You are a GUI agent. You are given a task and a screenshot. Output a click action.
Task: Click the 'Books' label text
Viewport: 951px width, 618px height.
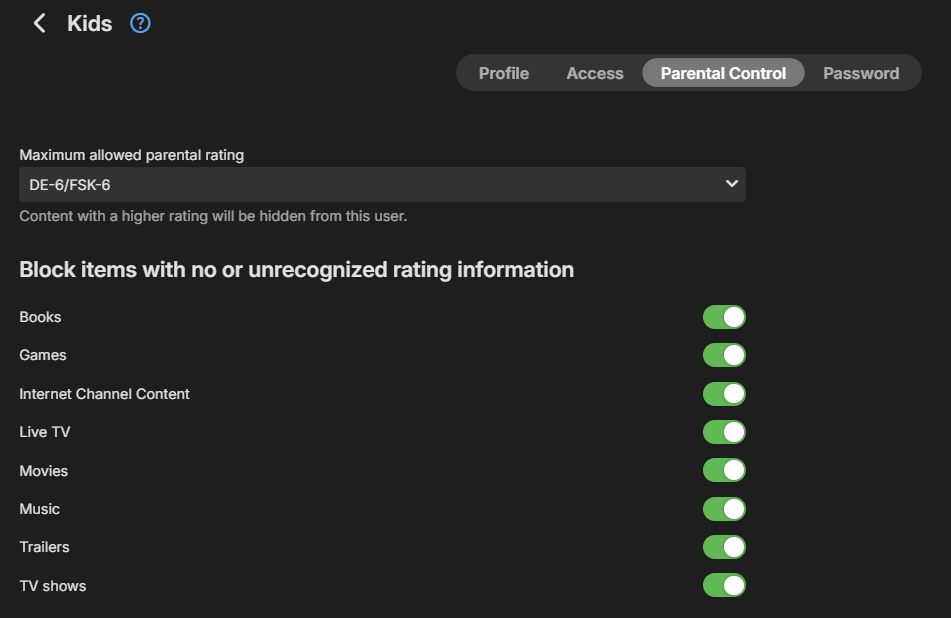point(40,317)
